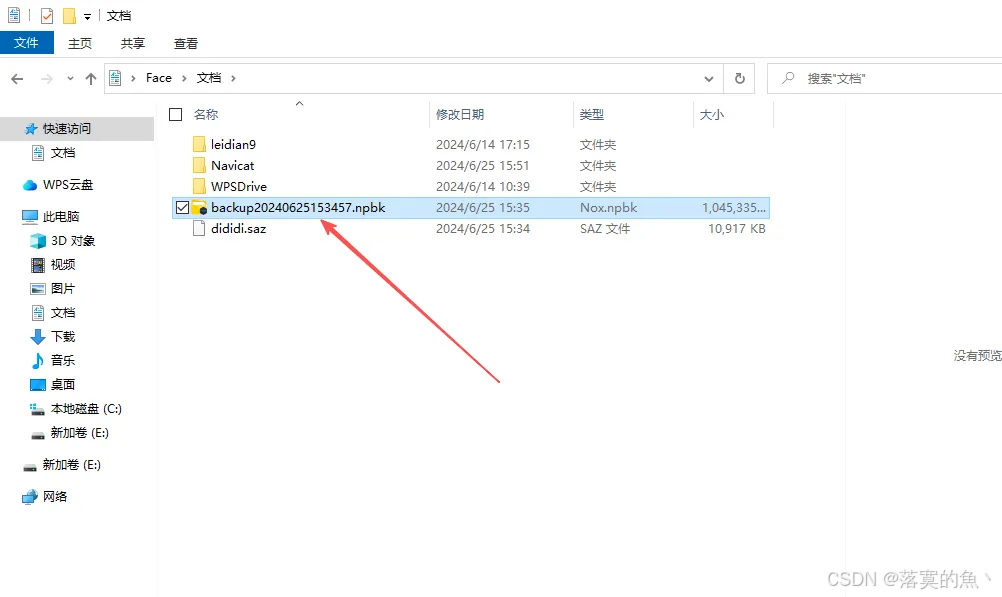Open 快速访问 in navigation pane
Image resolution: width=1002 pixels, height=597 pixels.
click(66, 129)
